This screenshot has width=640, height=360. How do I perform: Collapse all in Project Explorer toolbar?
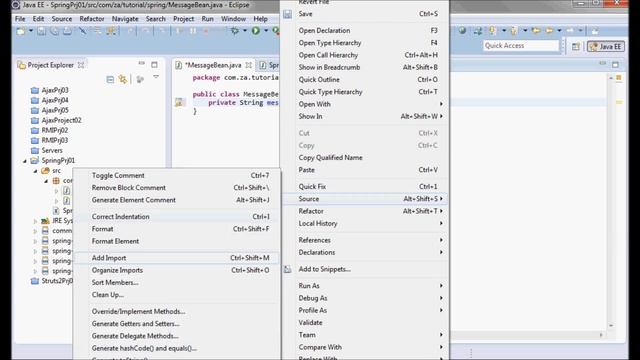point(110,79)
